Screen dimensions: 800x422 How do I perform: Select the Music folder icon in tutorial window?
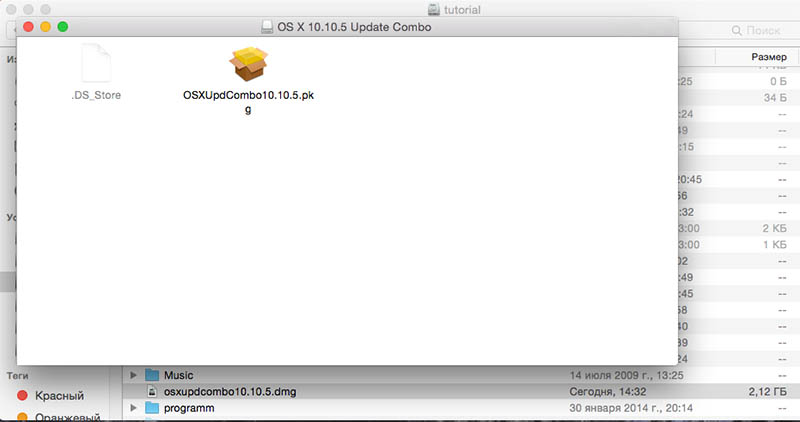152,375
